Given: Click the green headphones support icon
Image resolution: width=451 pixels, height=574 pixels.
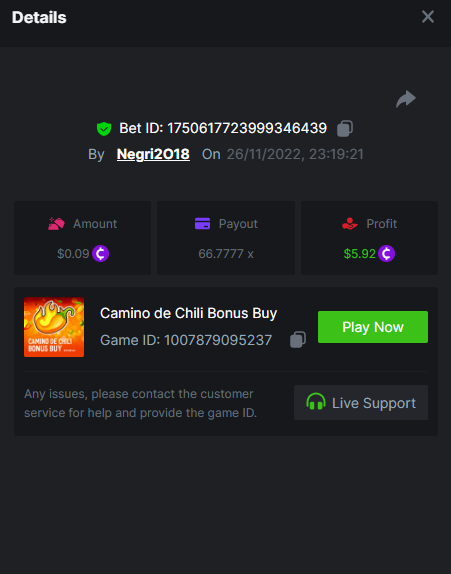Looking at the screenshot, I should tap(316, 402).
